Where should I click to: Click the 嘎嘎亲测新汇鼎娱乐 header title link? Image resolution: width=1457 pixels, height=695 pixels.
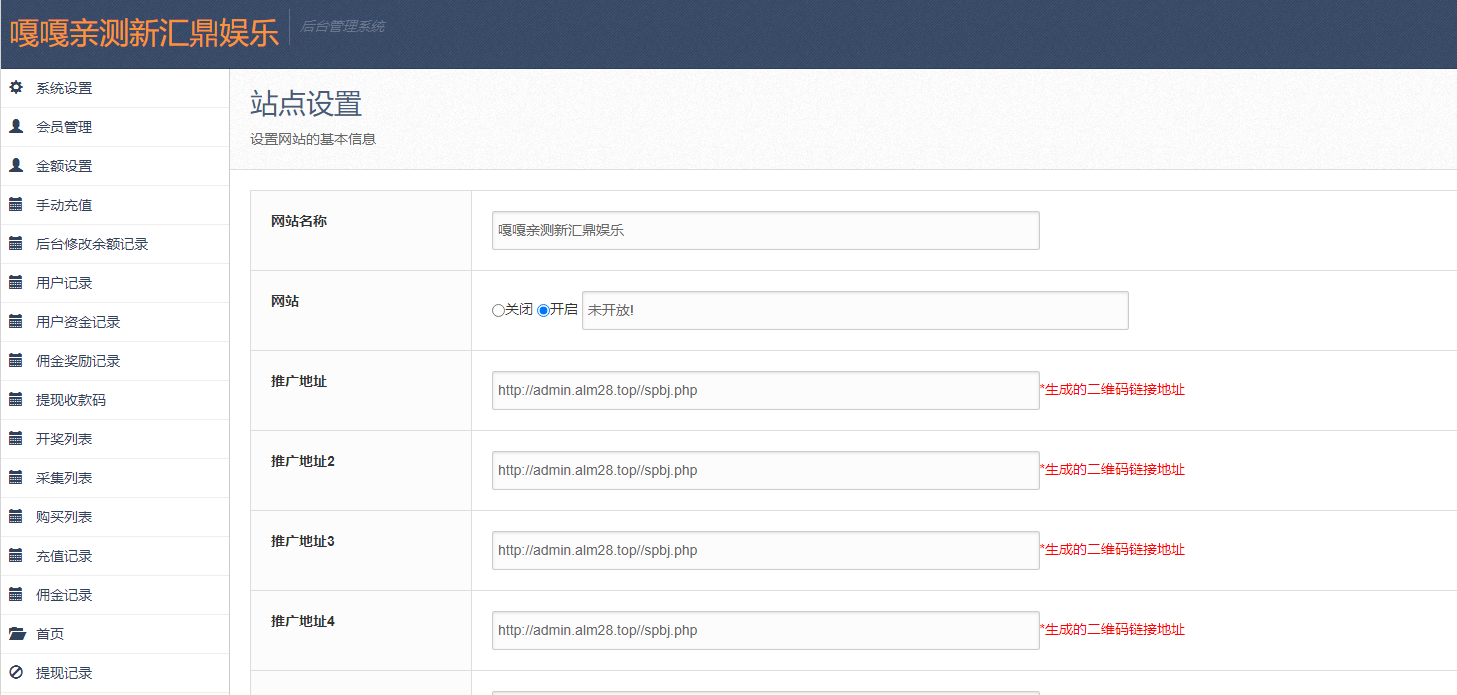[144, 33]
